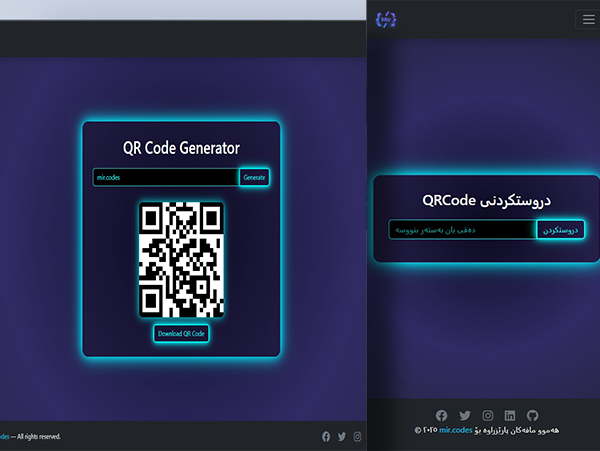This screenshot has height=451, width=600.
Task: Click the input field containing mir.codes
Action: (x=165, y=177)
